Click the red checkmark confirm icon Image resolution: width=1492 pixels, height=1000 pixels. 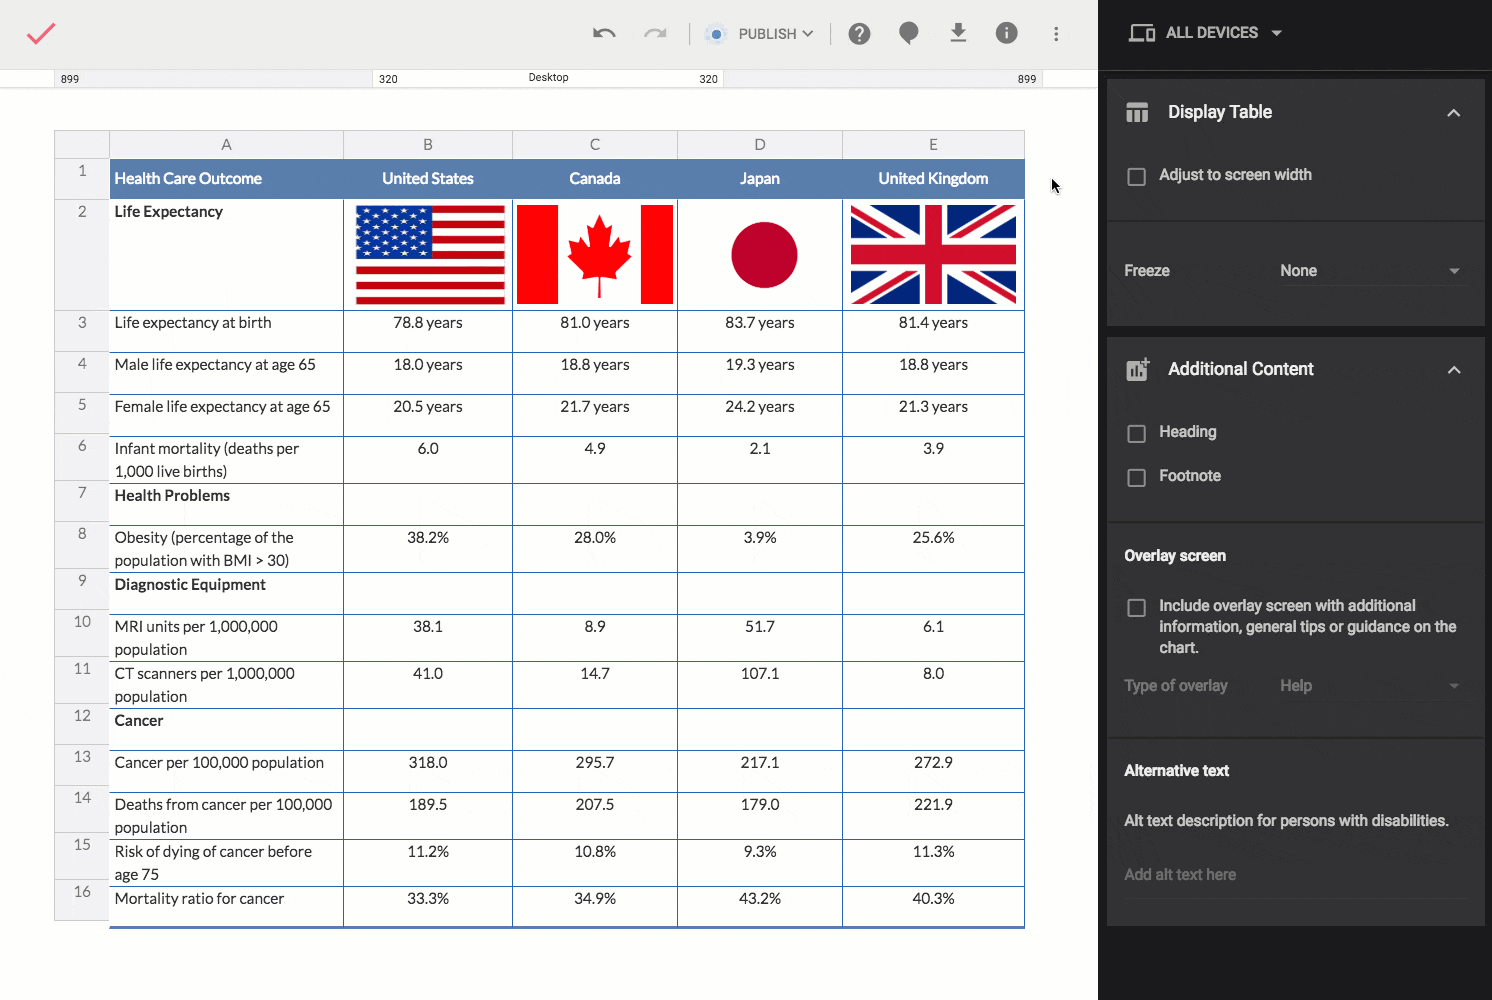tap(41, 34)
